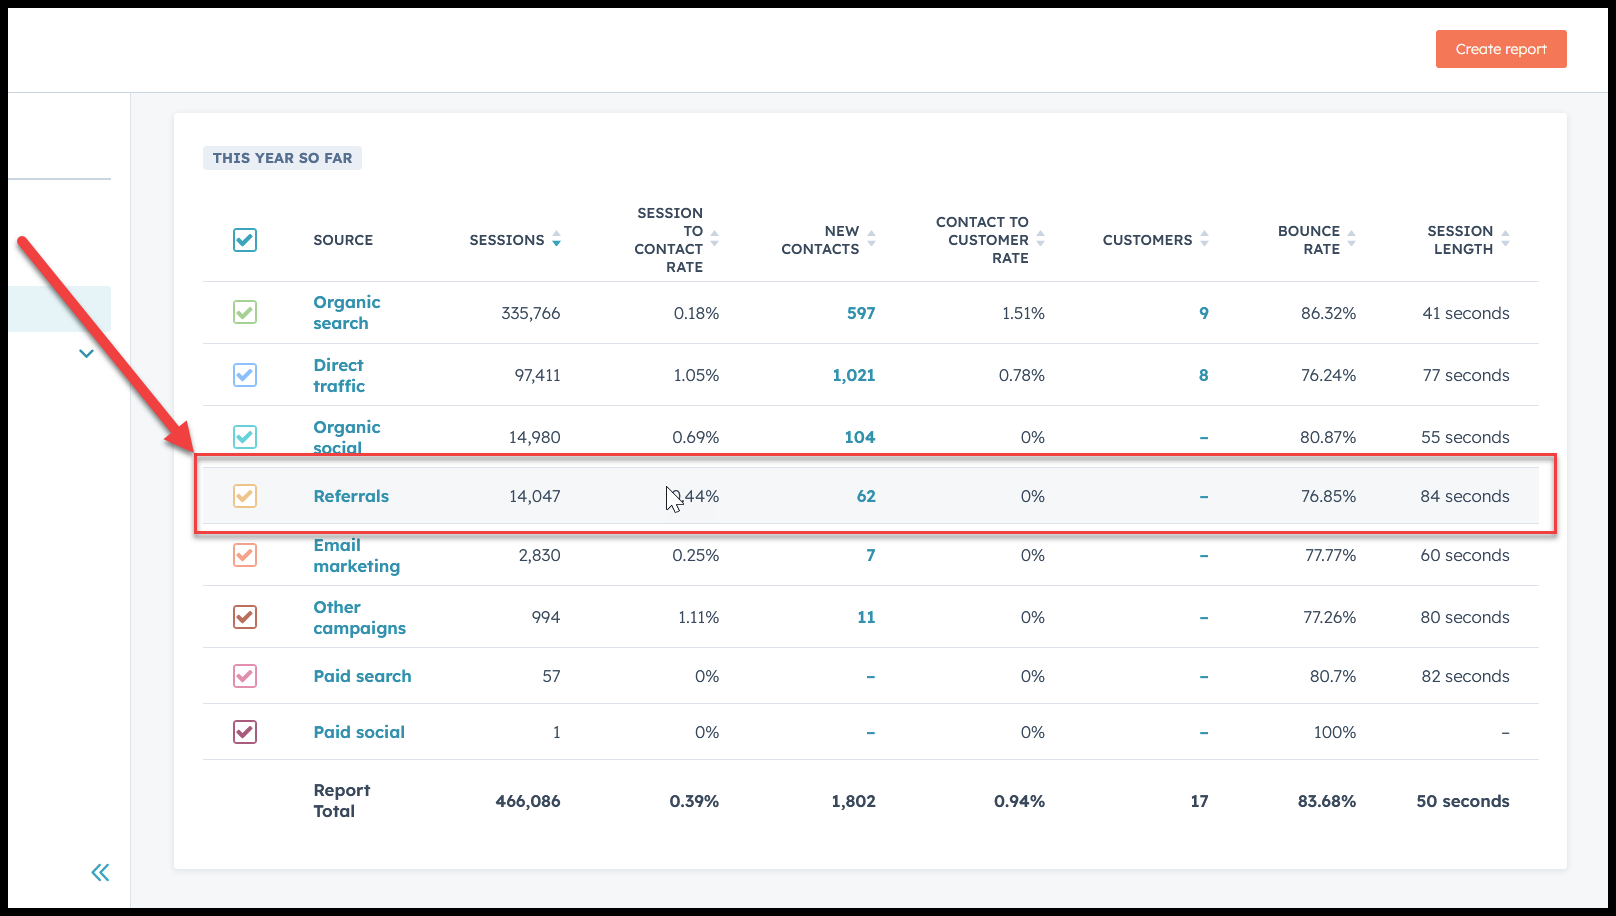Viewport: 1616px width, 916px height.
Task: Open the Other campaigns source link
Action: [x=359, y=617]
